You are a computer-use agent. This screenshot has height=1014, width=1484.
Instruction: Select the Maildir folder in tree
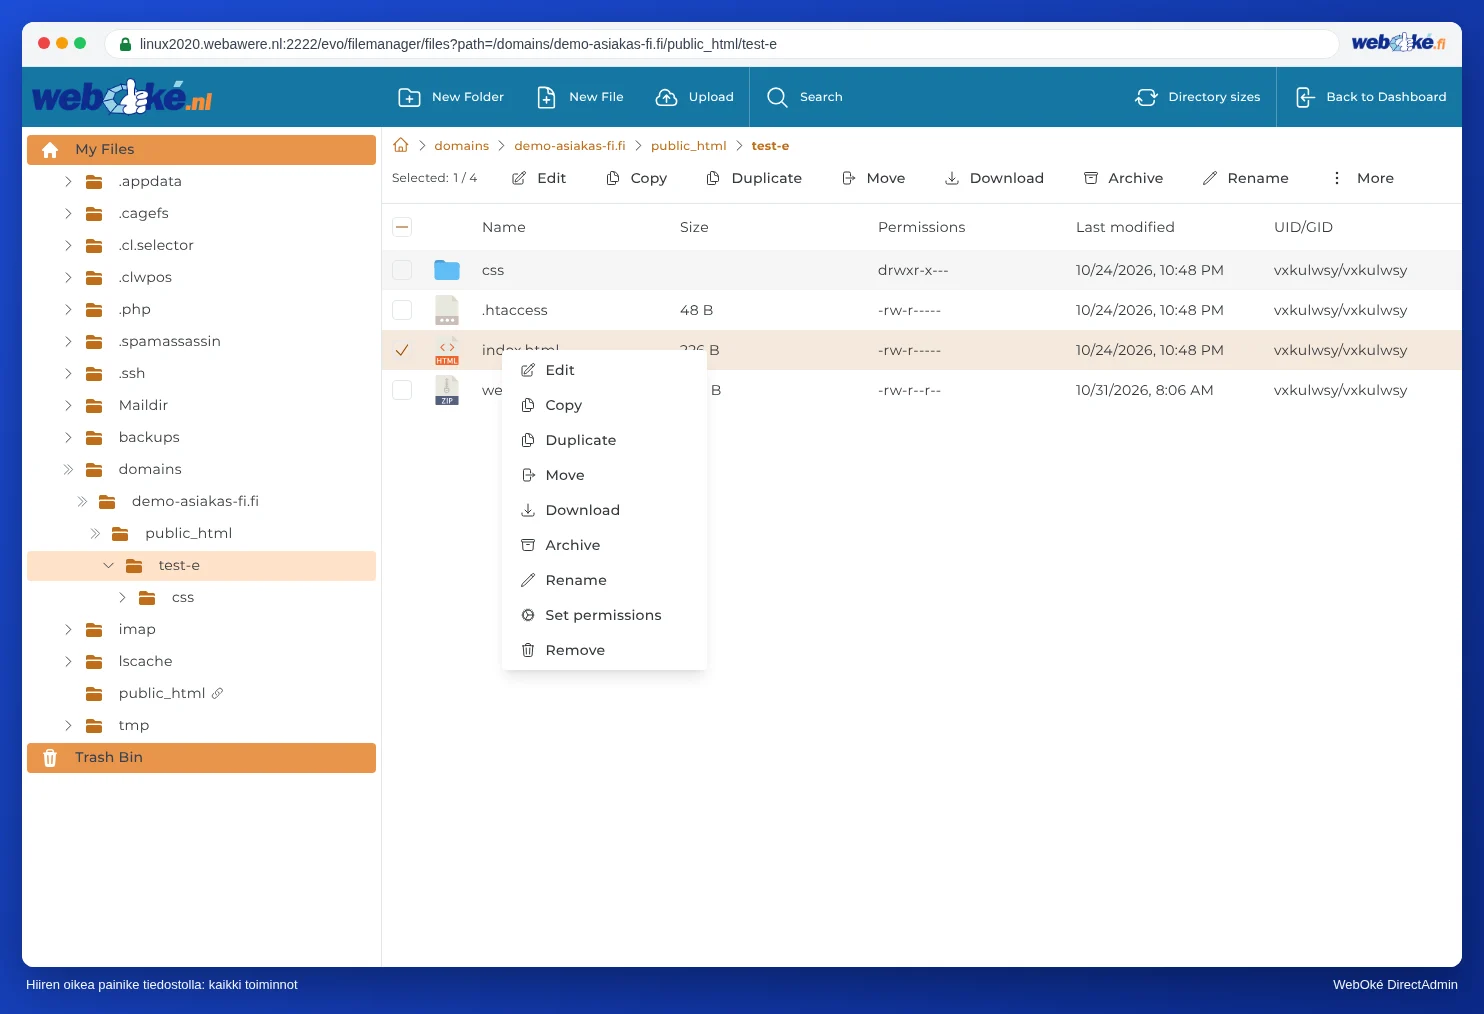point(143,405)
